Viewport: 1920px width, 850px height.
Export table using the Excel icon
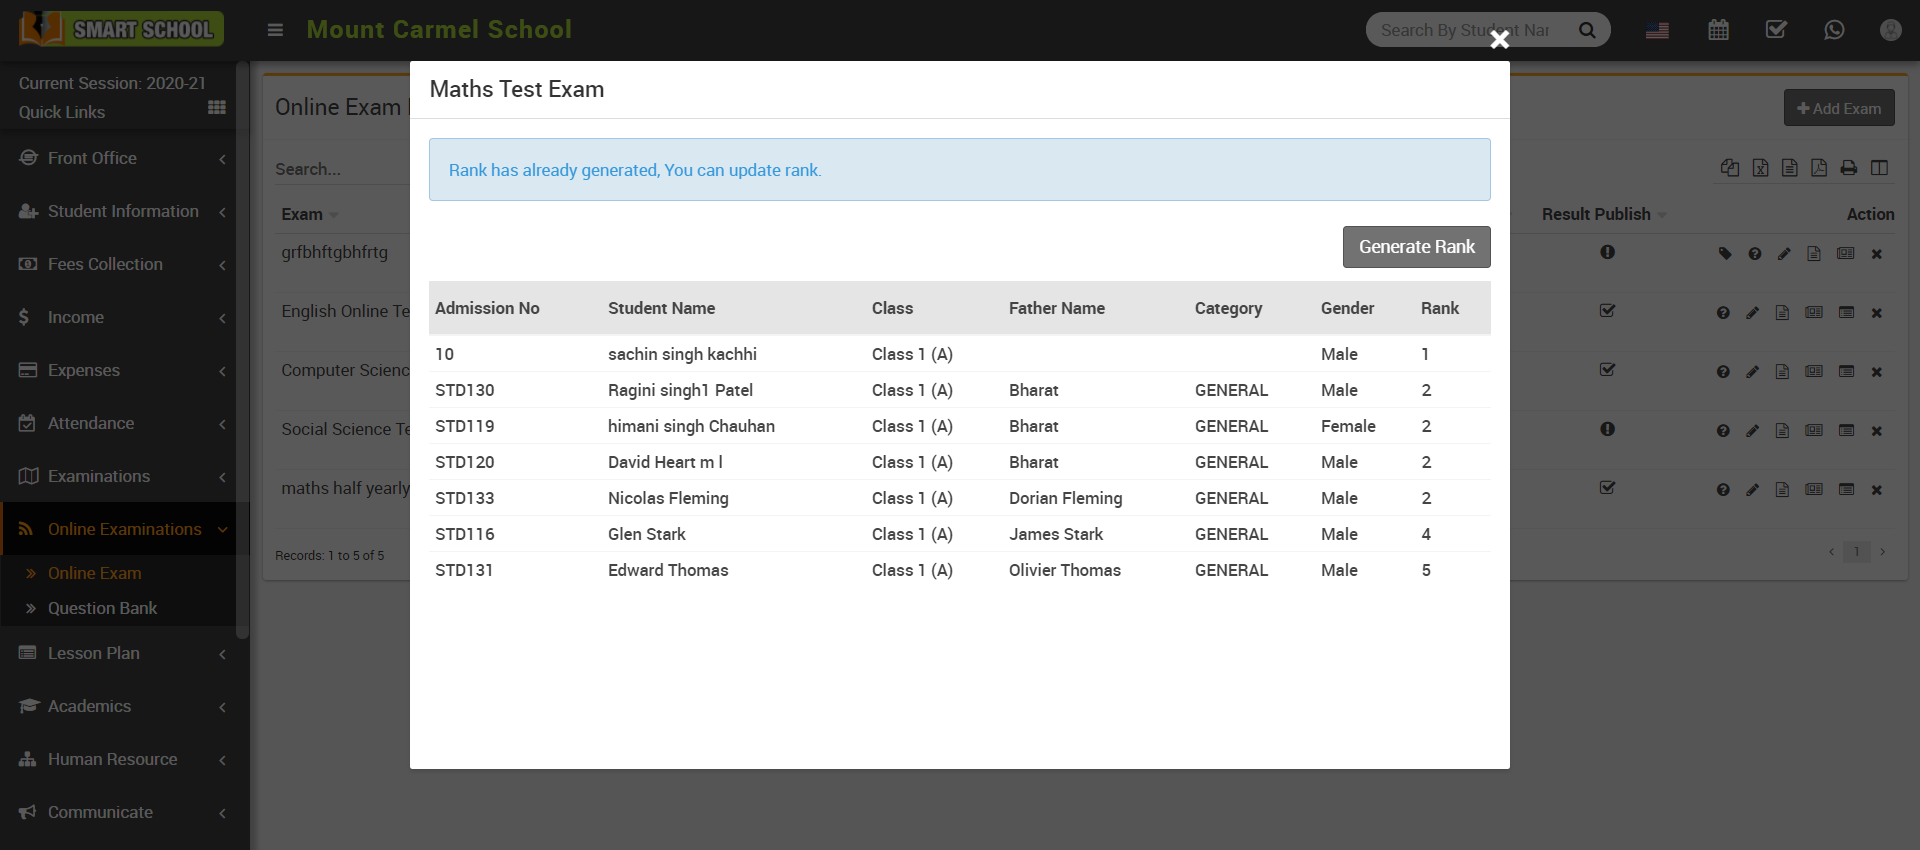[1760, 168]
